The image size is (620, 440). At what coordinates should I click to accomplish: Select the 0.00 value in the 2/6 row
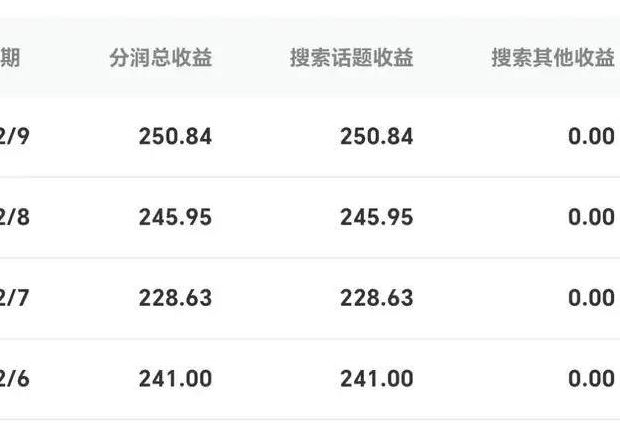tap(591, 379)
